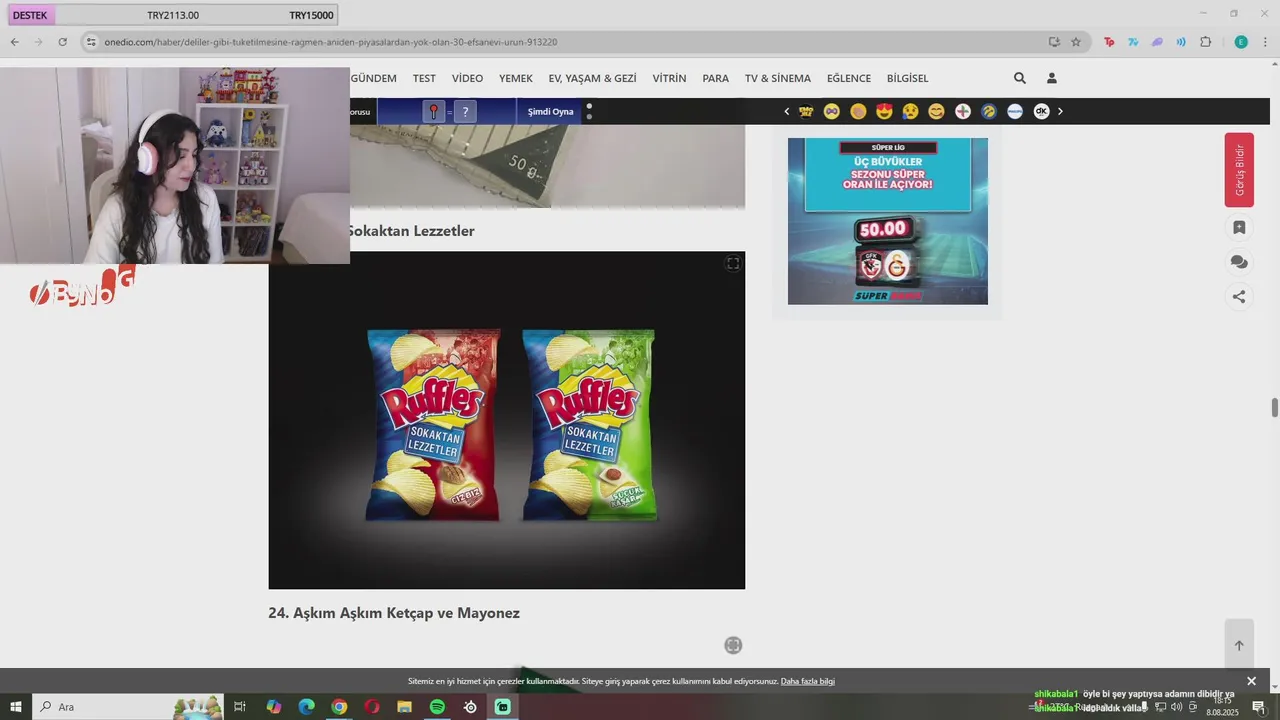This screenshot has height=720, width=1280.
Task: Show previous emoji reactions with left chevron
Action: [787, 111]
